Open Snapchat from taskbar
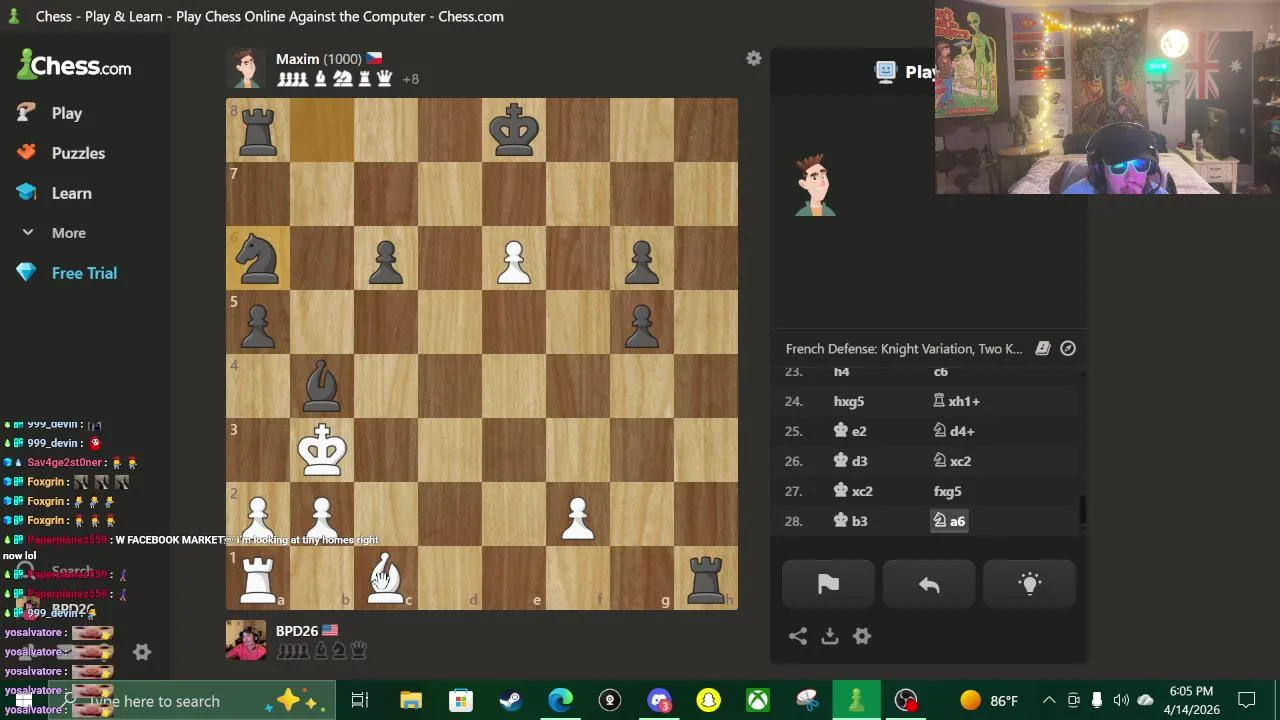 coord(708,700)
